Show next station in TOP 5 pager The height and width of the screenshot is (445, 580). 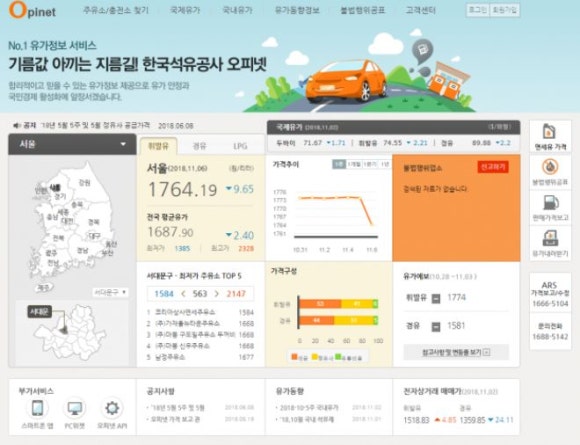click(217, 294)
